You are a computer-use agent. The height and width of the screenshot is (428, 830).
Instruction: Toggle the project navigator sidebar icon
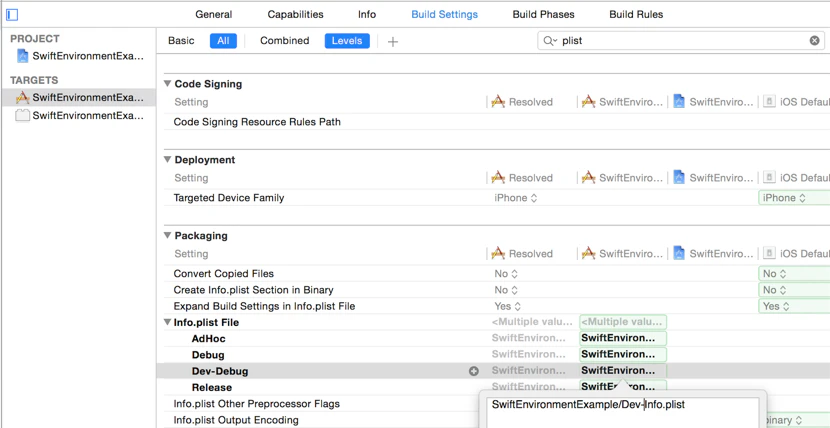coord(12,15)
